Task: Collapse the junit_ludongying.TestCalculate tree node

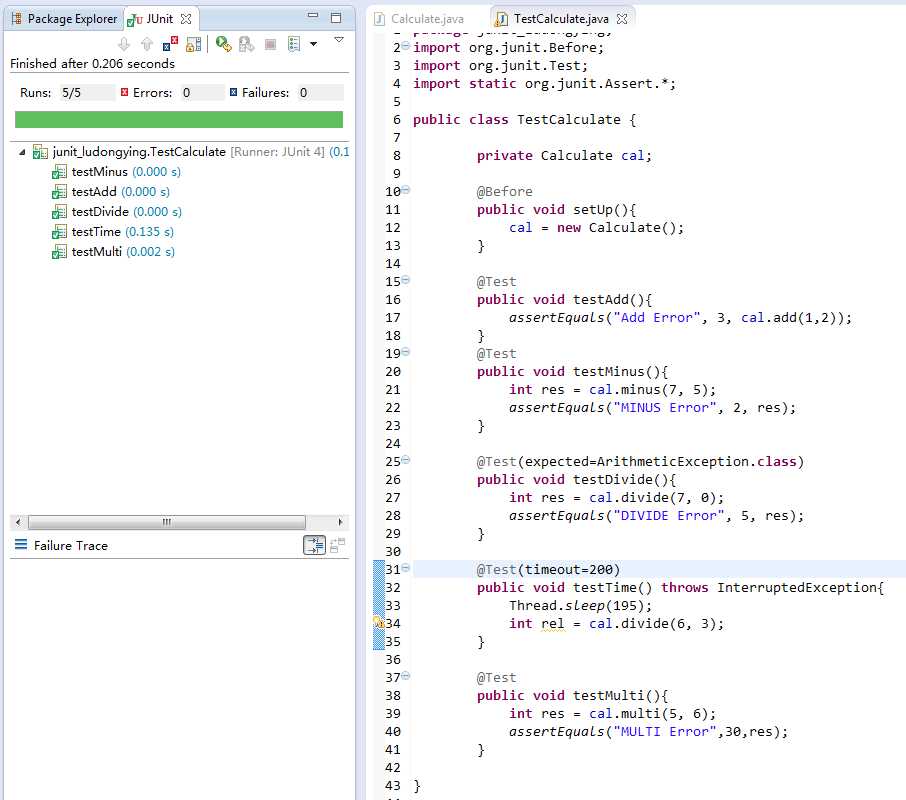Action: coord(22,152)
